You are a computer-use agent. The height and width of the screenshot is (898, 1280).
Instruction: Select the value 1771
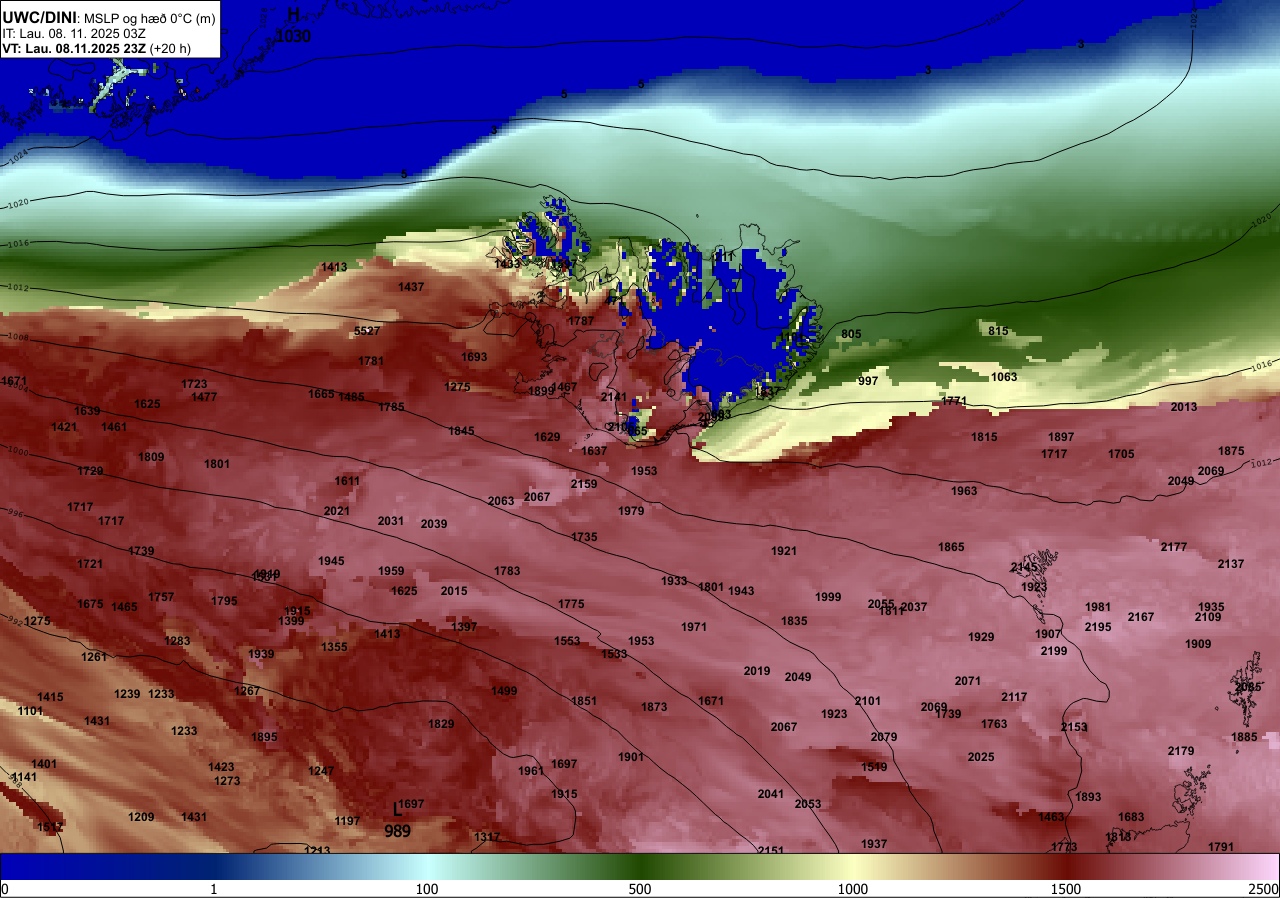[955, 401]
